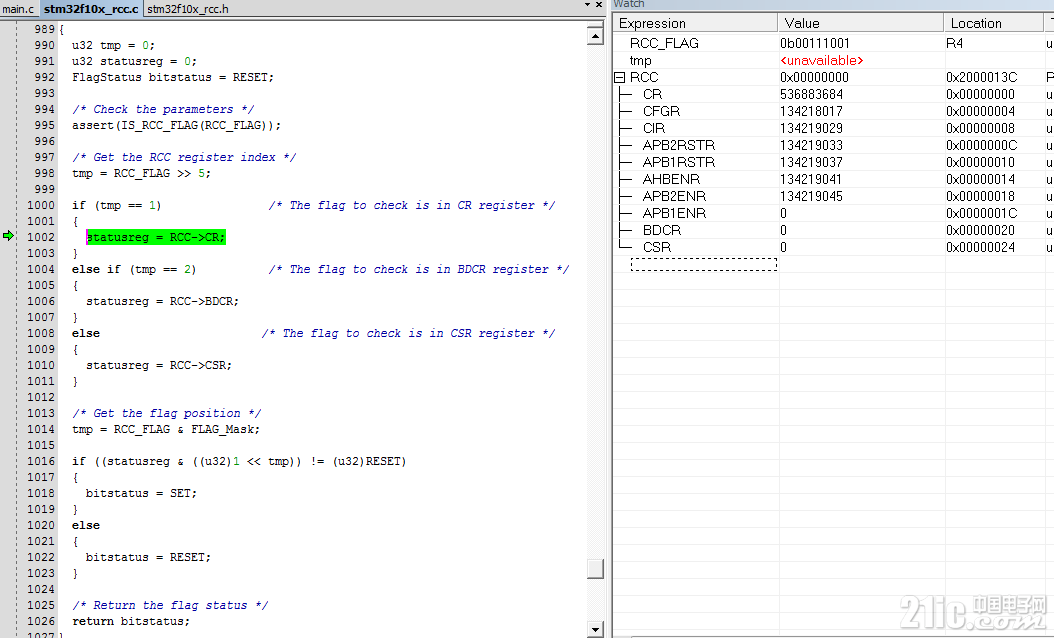
Task: Click the AHBENR value 134219041
Action: pos(811,180)
